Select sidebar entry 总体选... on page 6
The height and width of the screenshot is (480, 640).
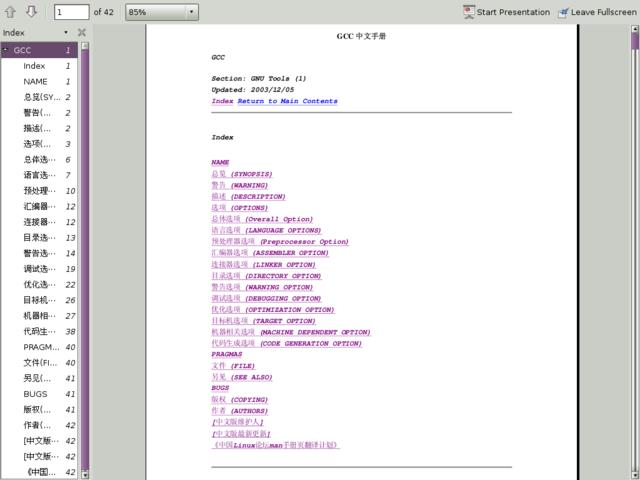click(39, 159)
